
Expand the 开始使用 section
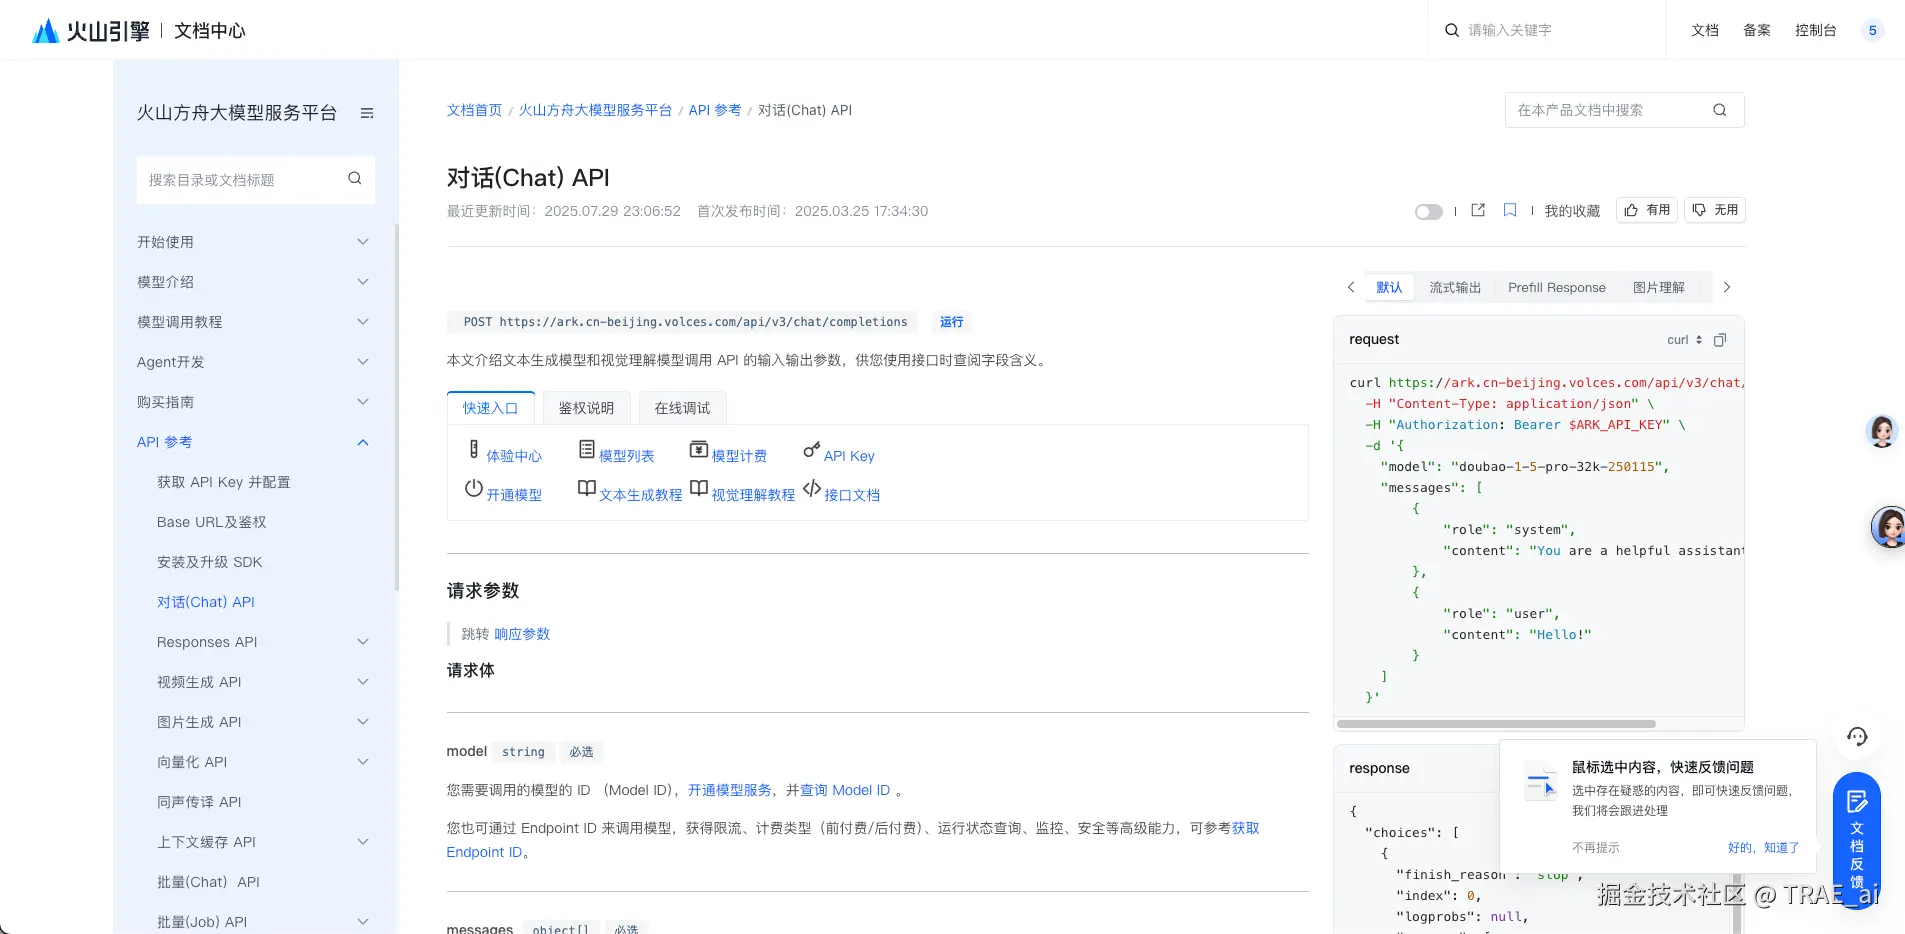[363, 242]
